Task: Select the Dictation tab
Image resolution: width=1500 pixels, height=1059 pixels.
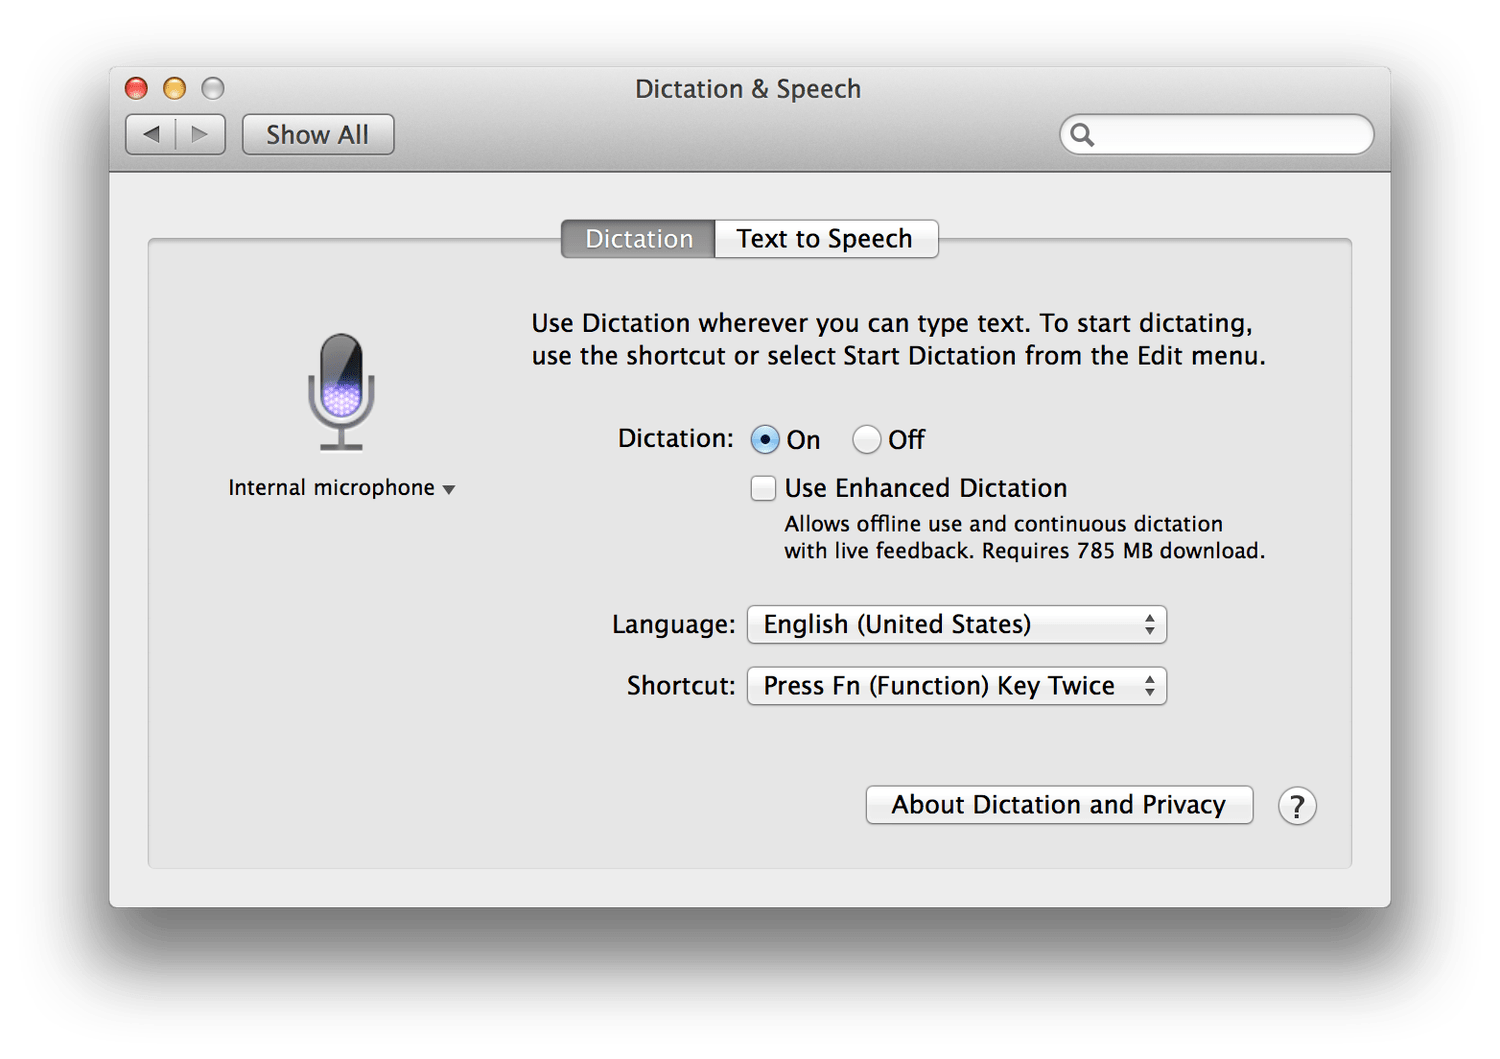Action: pos(638,239)
